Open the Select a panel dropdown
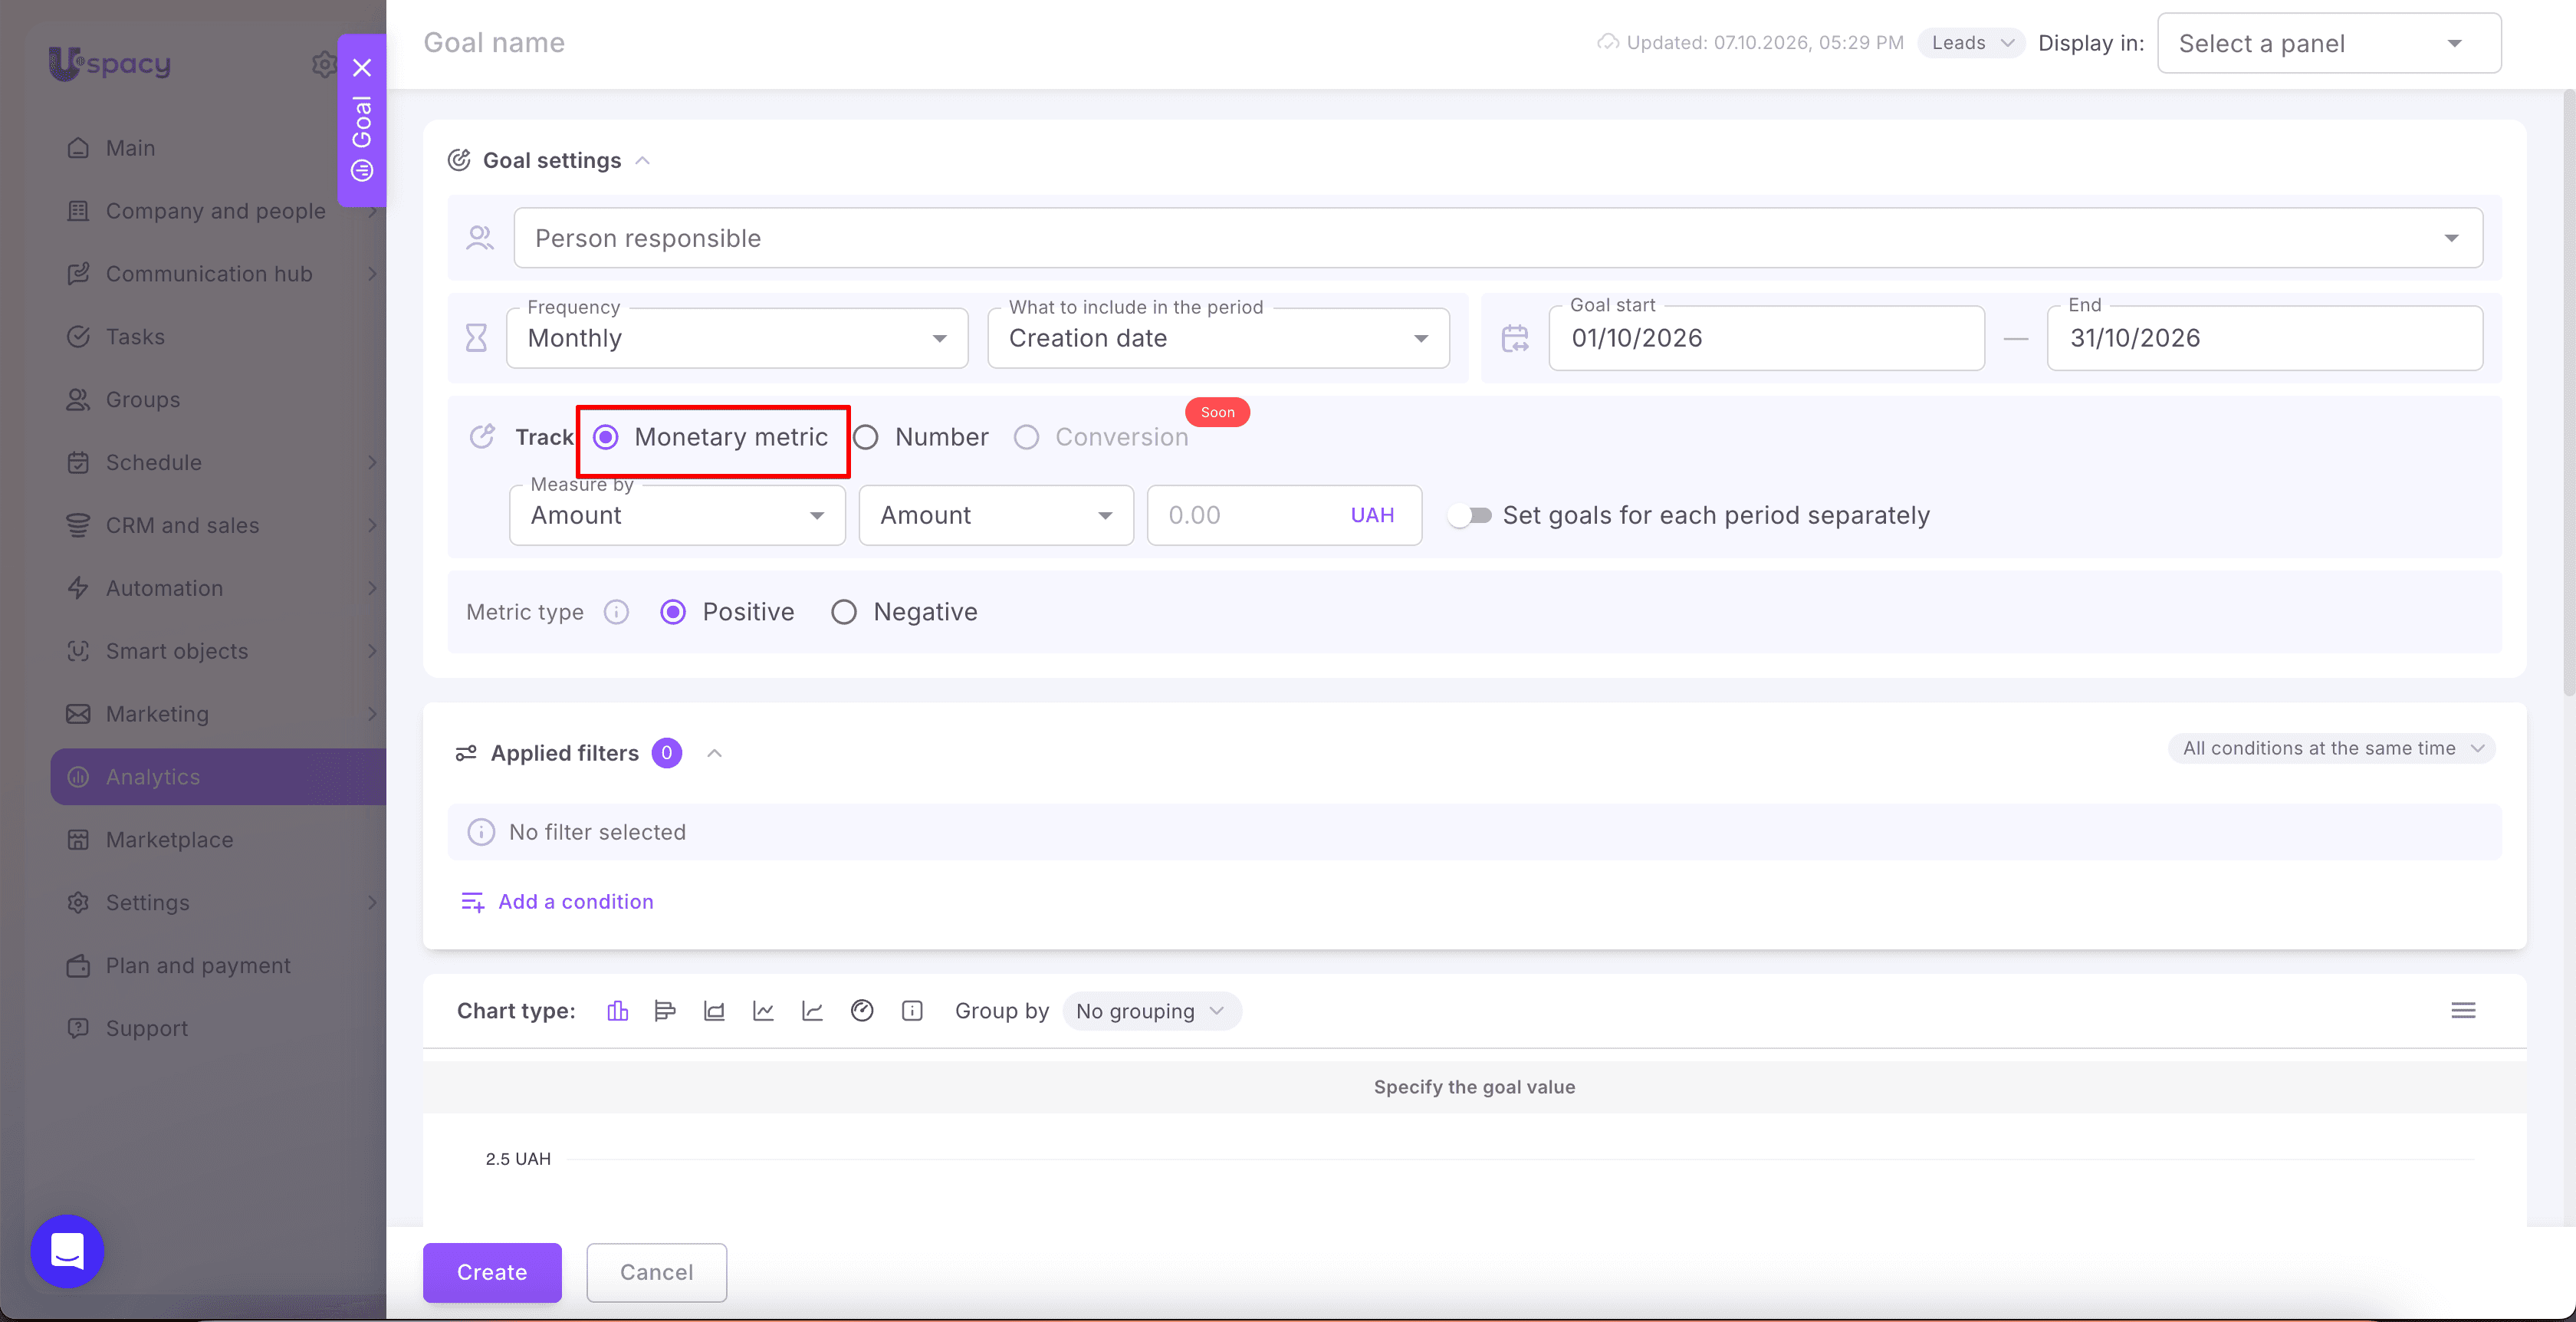 2329,43
